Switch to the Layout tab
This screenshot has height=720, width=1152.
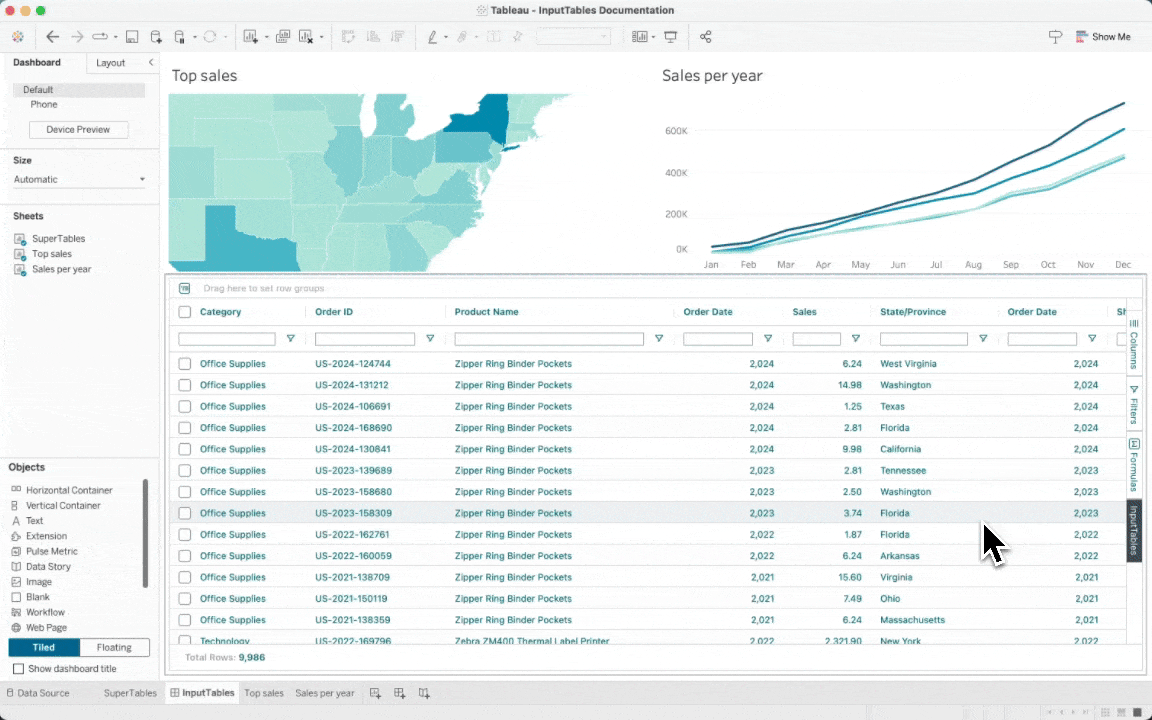110,63
